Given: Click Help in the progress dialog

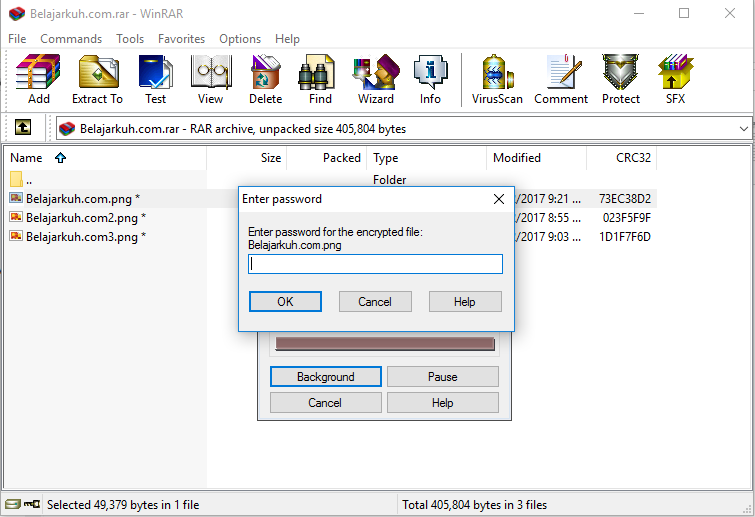Looking at the screenshot, I should (x=443, y=402).
